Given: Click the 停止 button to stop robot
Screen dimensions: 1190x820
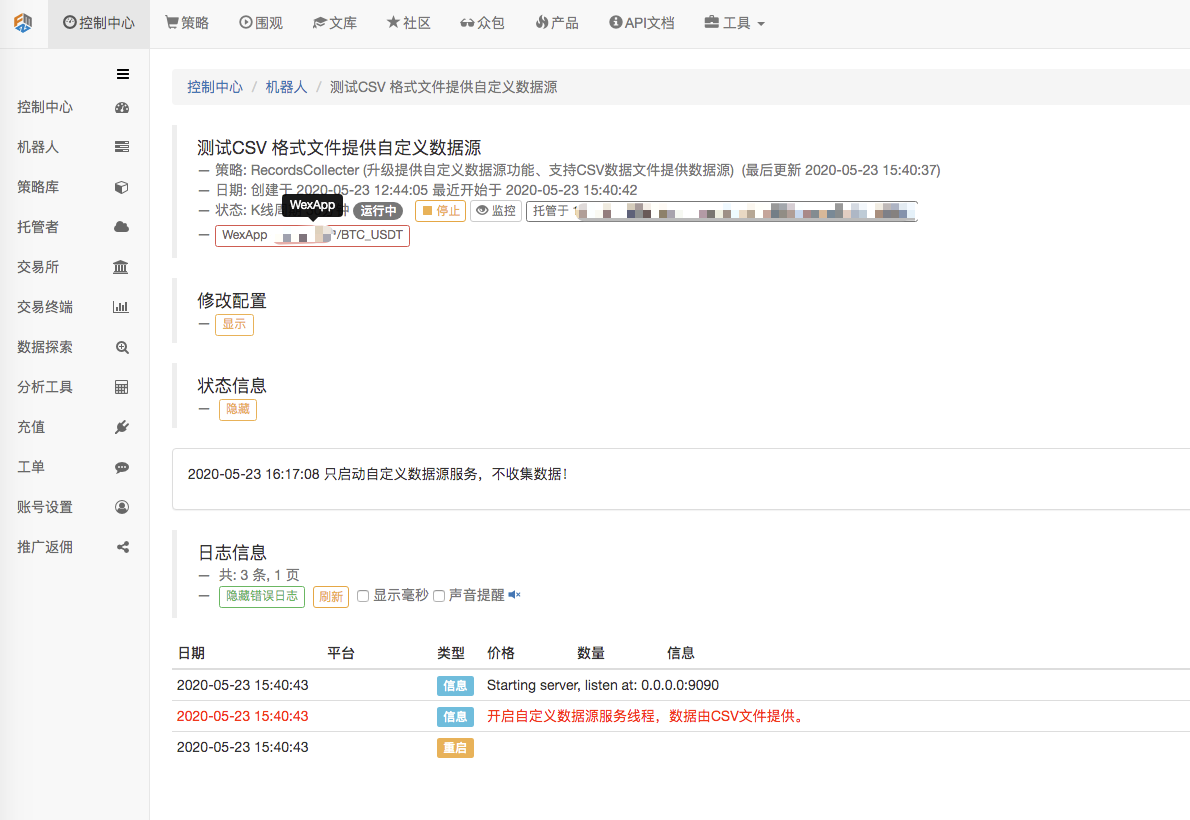Looking at the screenshot, I should pos(440,211).
